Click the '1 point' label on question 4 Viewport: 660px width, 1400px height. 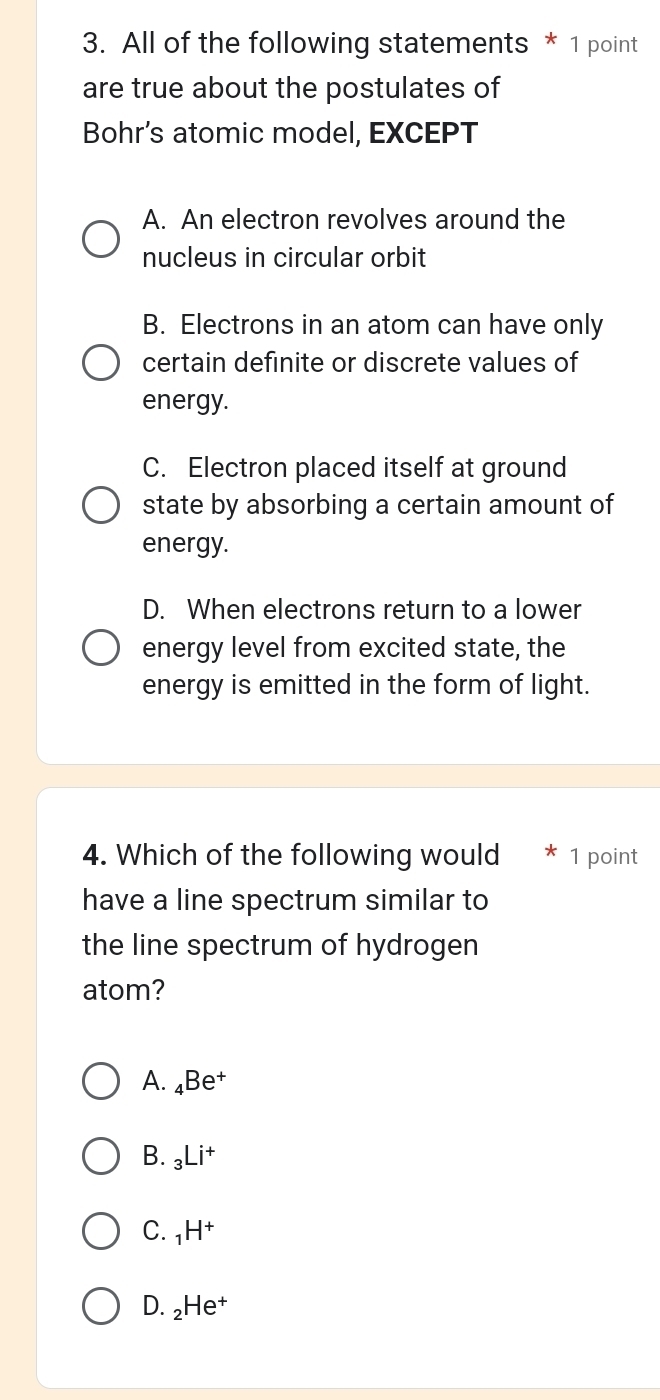[x=603, y=855]
